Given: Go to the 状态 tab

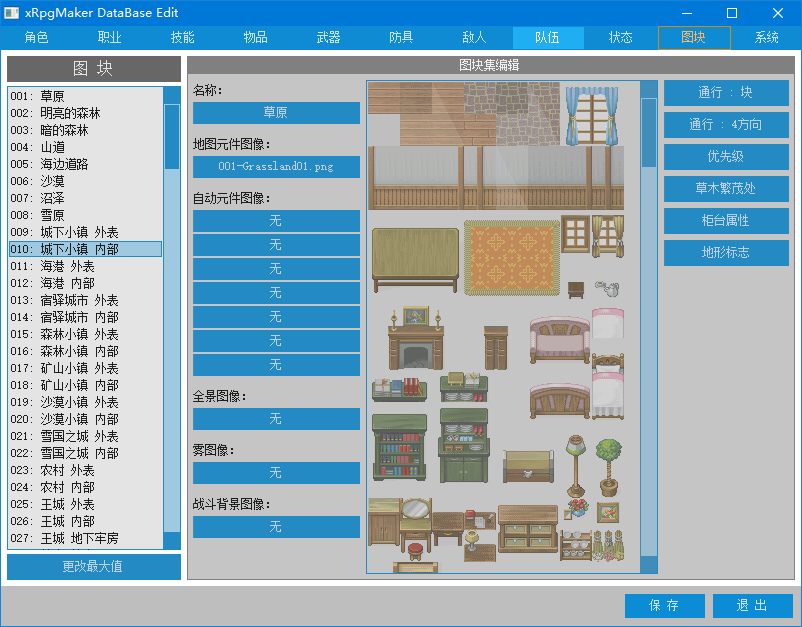Looking at the screenshot, I should (x=620, y=37).
